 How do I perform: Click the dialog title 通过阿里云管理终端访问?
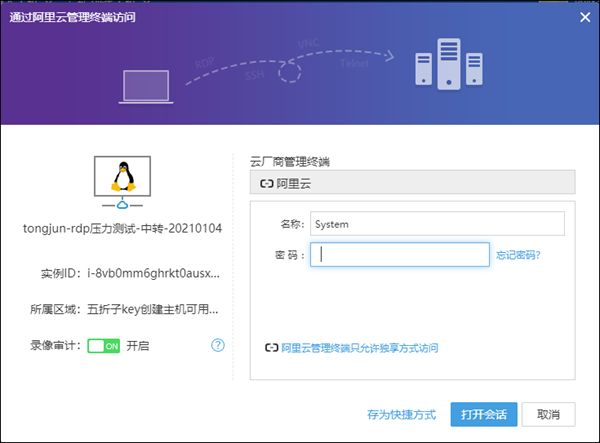(72, 17)
